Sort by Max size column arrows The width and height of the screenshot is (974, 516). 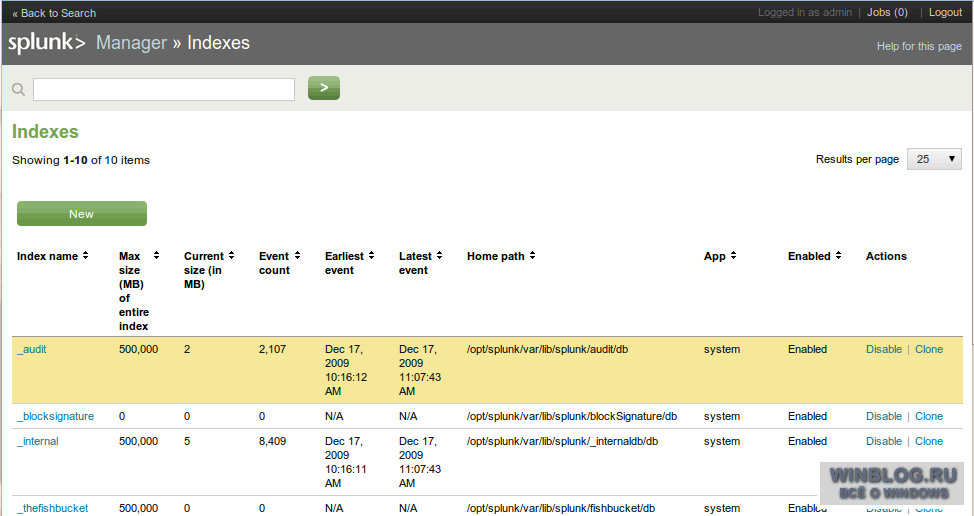[x=157, y=255]
